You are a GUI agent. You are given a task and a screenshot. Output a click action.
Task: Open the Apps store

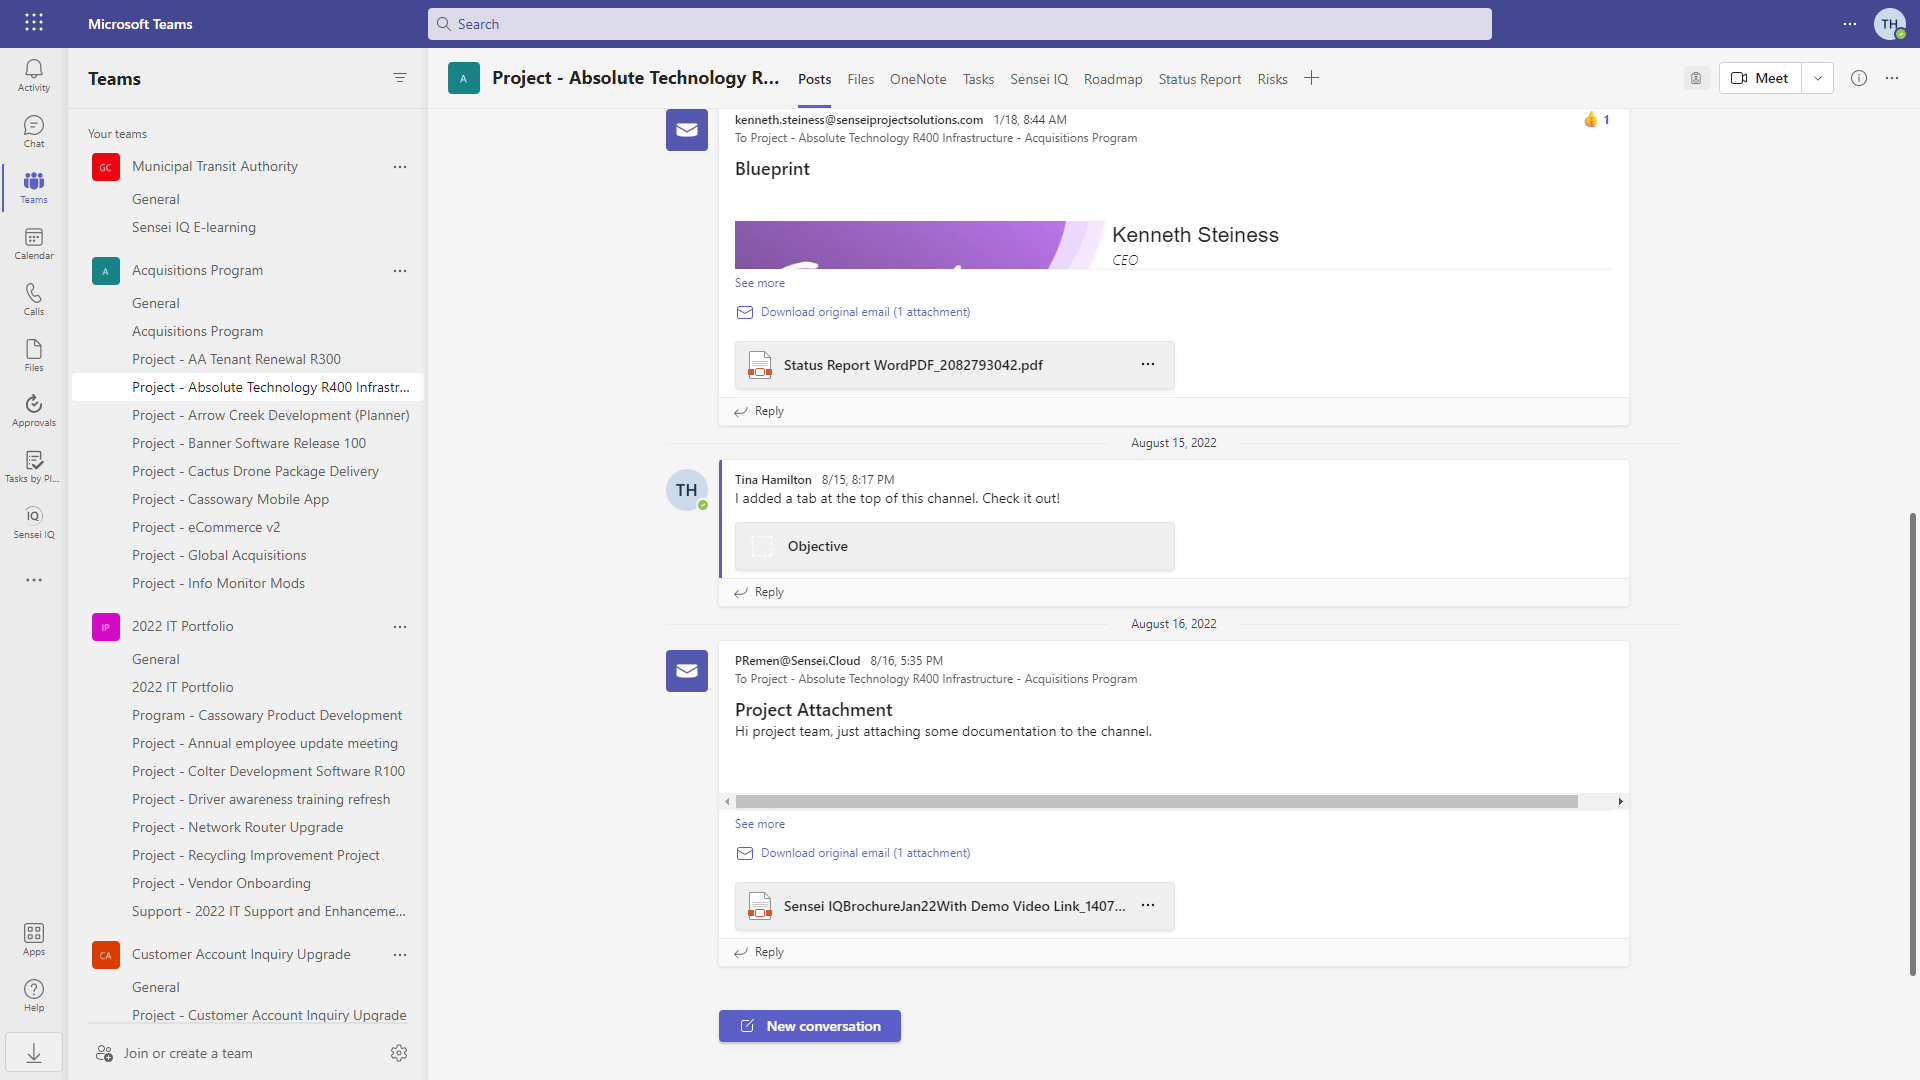34,940
